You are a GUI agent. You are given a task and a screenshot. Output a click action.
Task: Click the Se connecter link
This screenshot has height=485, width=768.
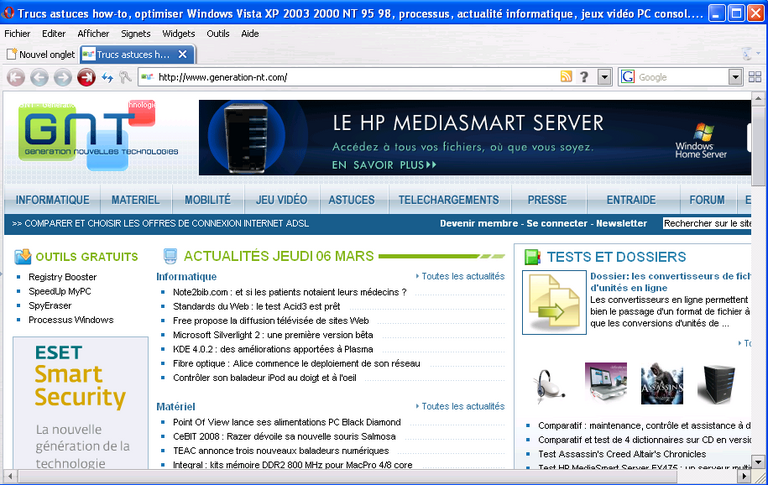point(557,223)
